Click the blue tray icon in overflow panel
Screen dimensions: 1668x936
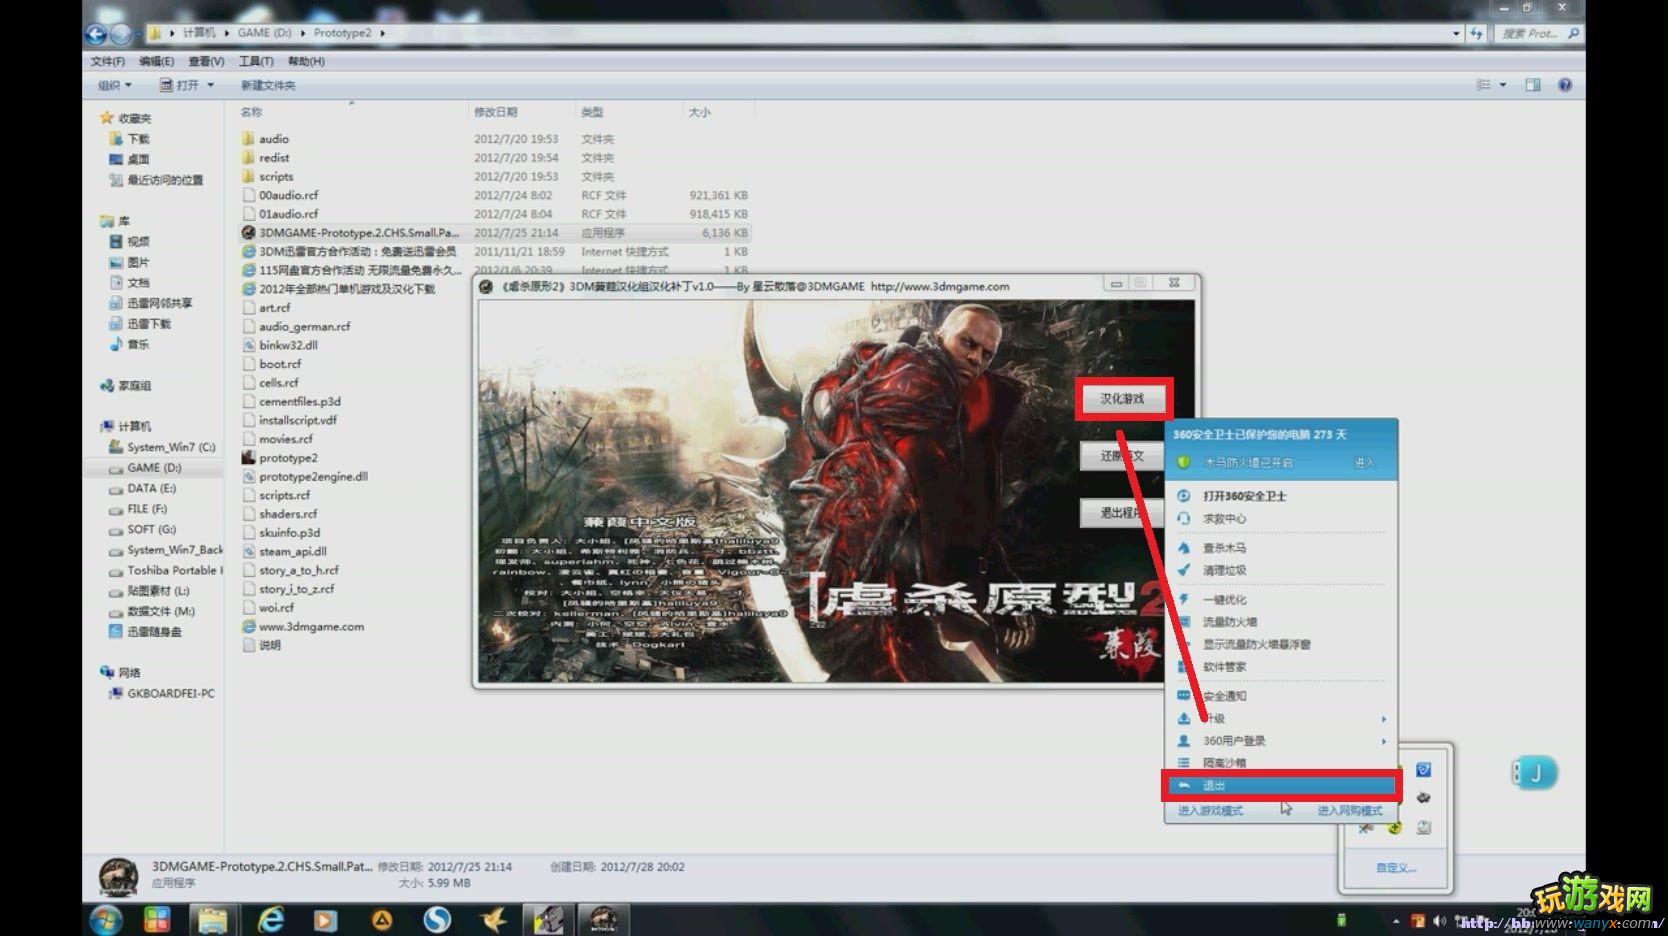pos(1423,770)
